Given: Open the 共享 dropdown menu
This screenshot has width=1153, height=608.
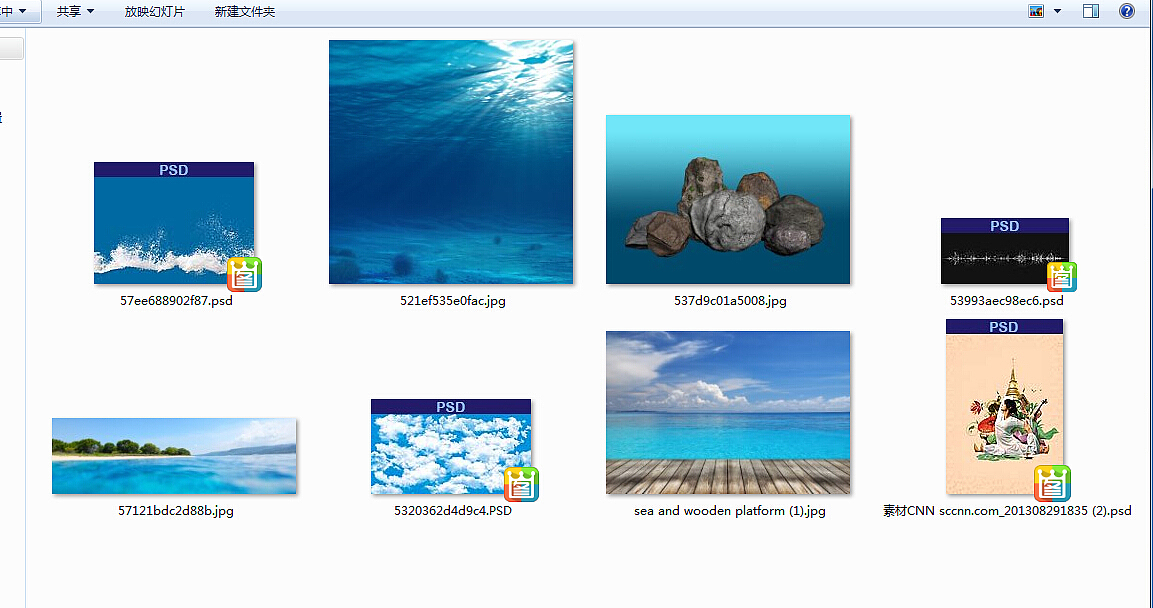Looking at the screenshot, I should pyautogui.click(x=75, y=12).
